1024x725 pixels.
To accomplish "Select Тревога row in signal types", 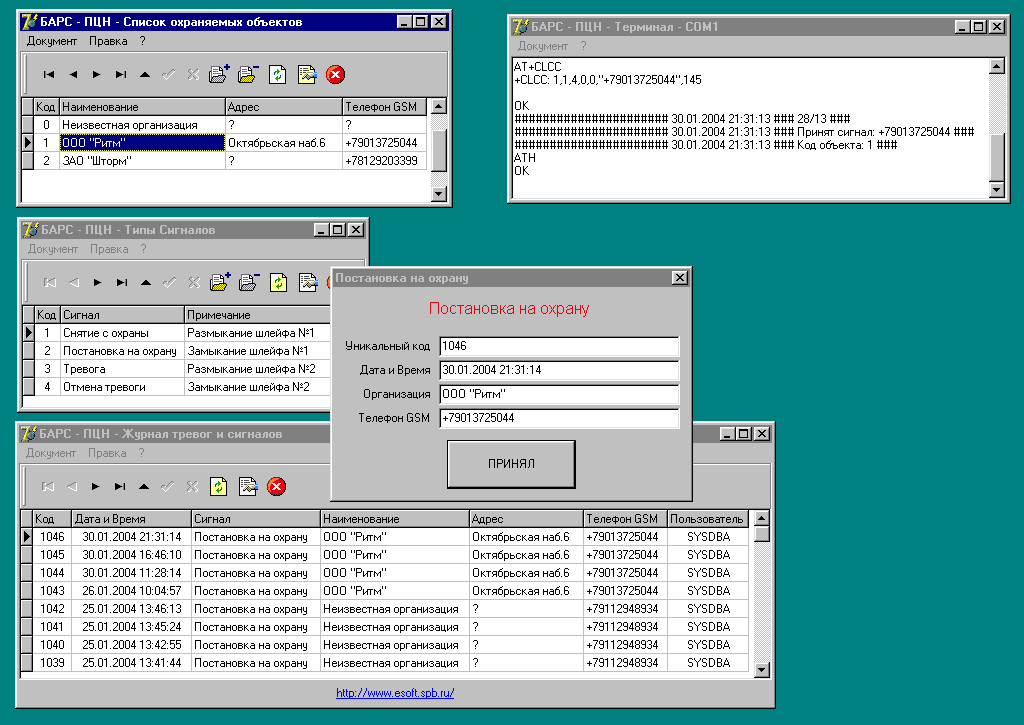I will tap(176, 369).
